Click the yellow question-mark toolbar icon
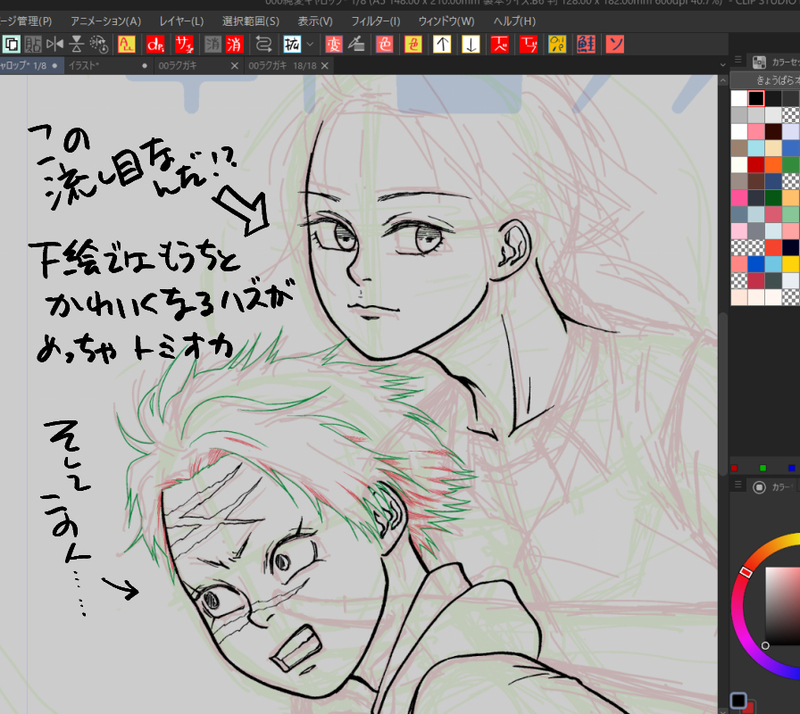Screen dimensions: 800x714 (x=557, y=44)
